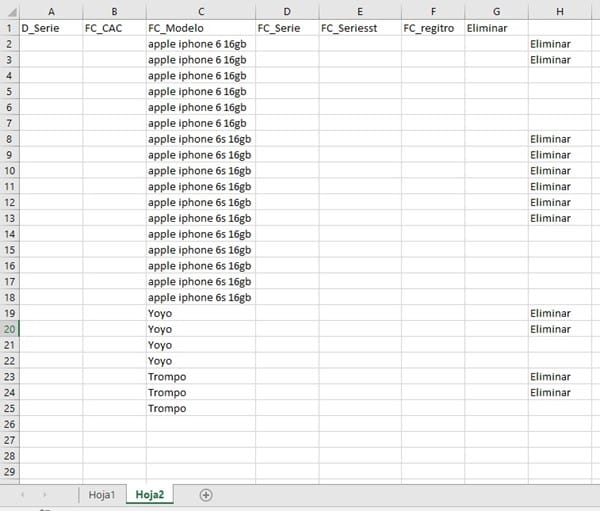This screenshot has width=600, height=511.
Task: Click Eliminar in row 24 column H
Action: click(x=560, y=392)
